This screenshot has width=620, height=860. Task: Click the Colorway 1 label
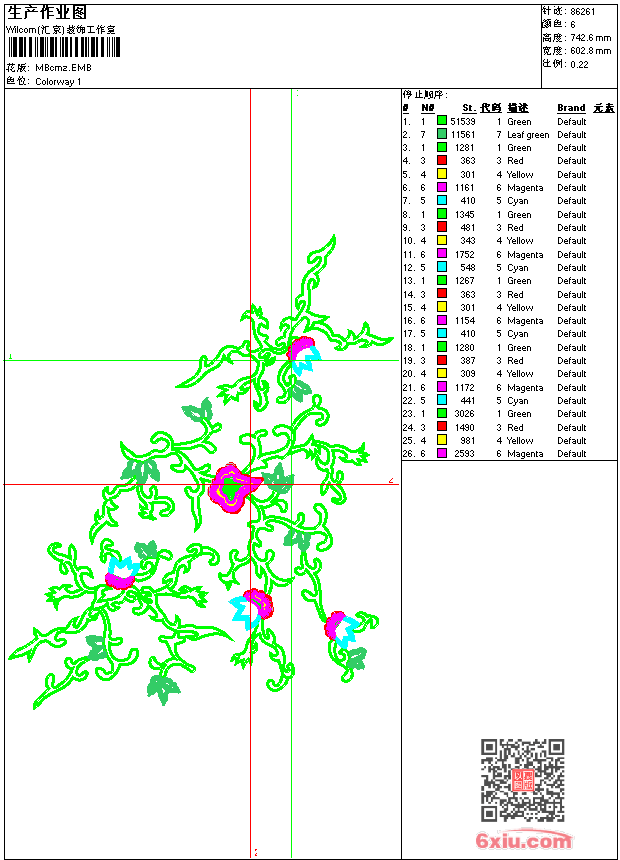(x=58, y=81)
